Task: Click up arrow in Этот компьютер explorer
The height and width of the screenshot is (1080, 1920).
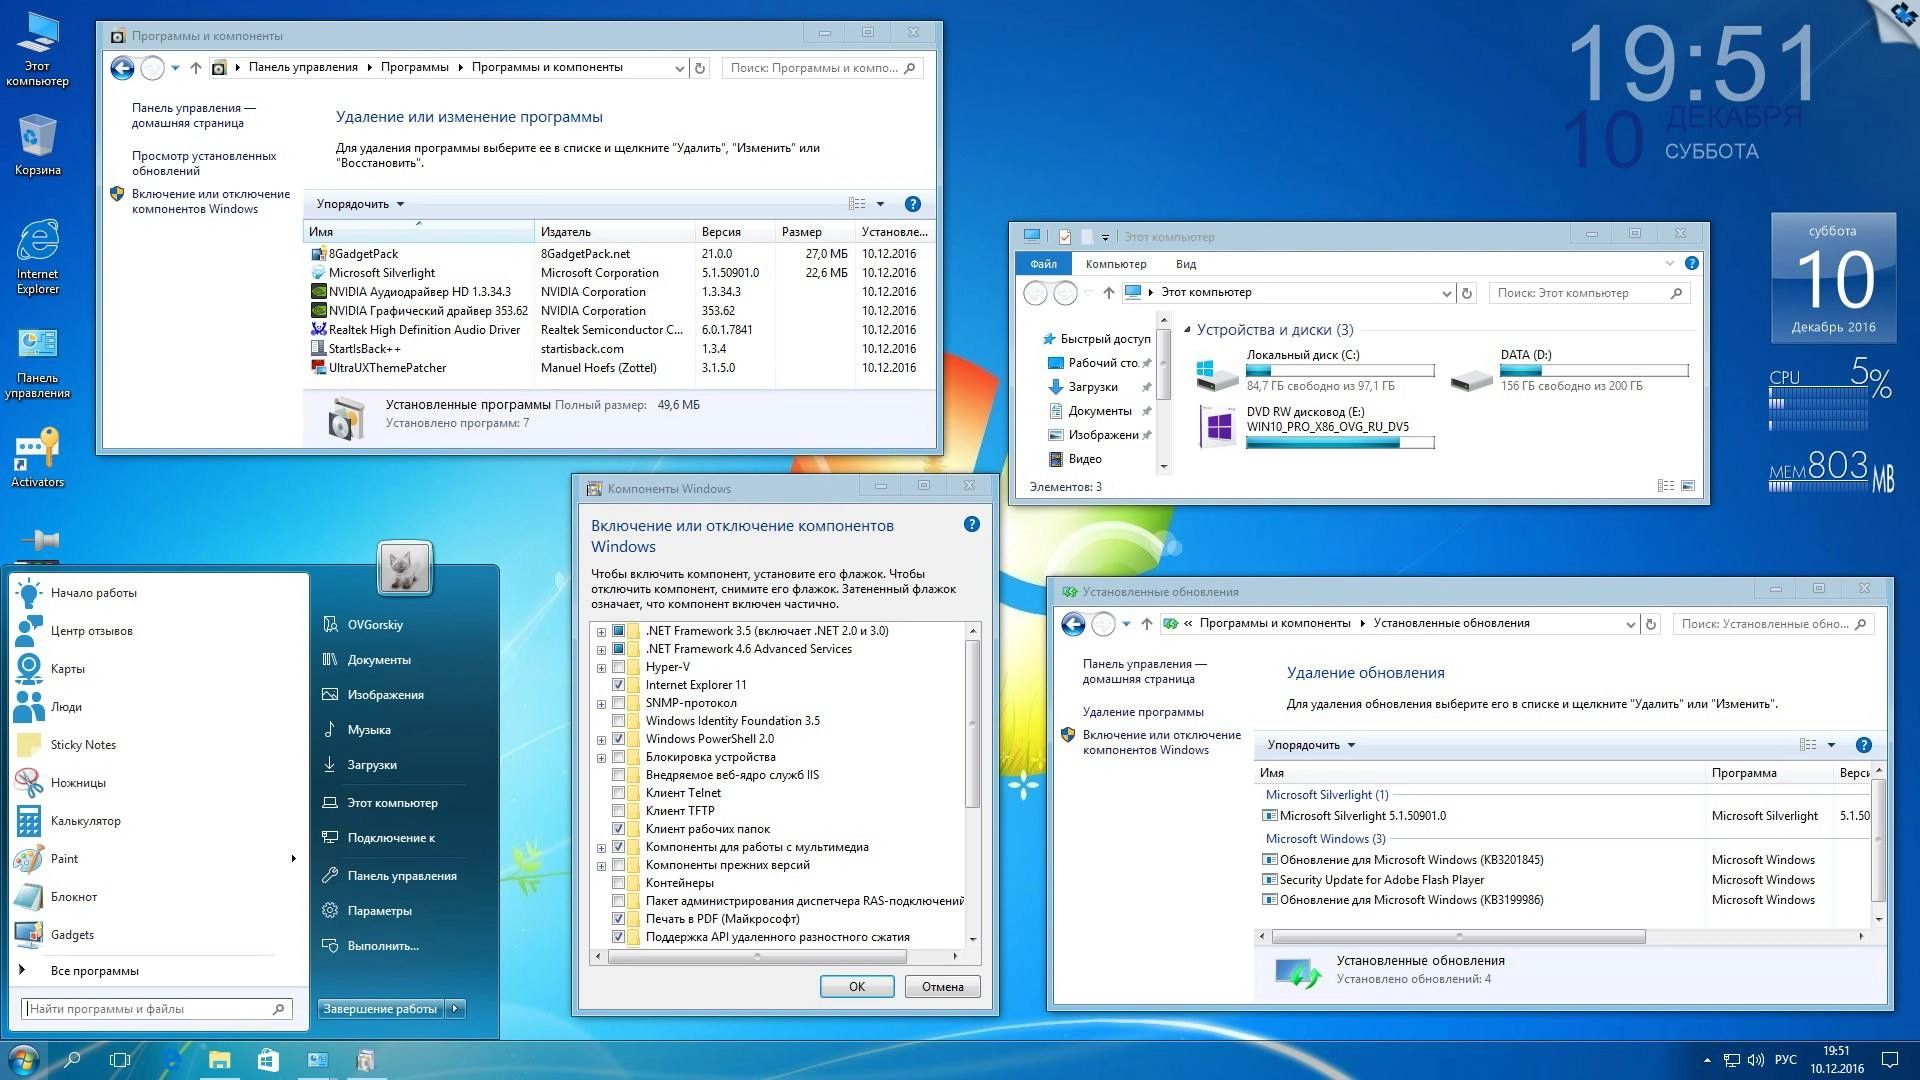Action: coord(1108,293)
